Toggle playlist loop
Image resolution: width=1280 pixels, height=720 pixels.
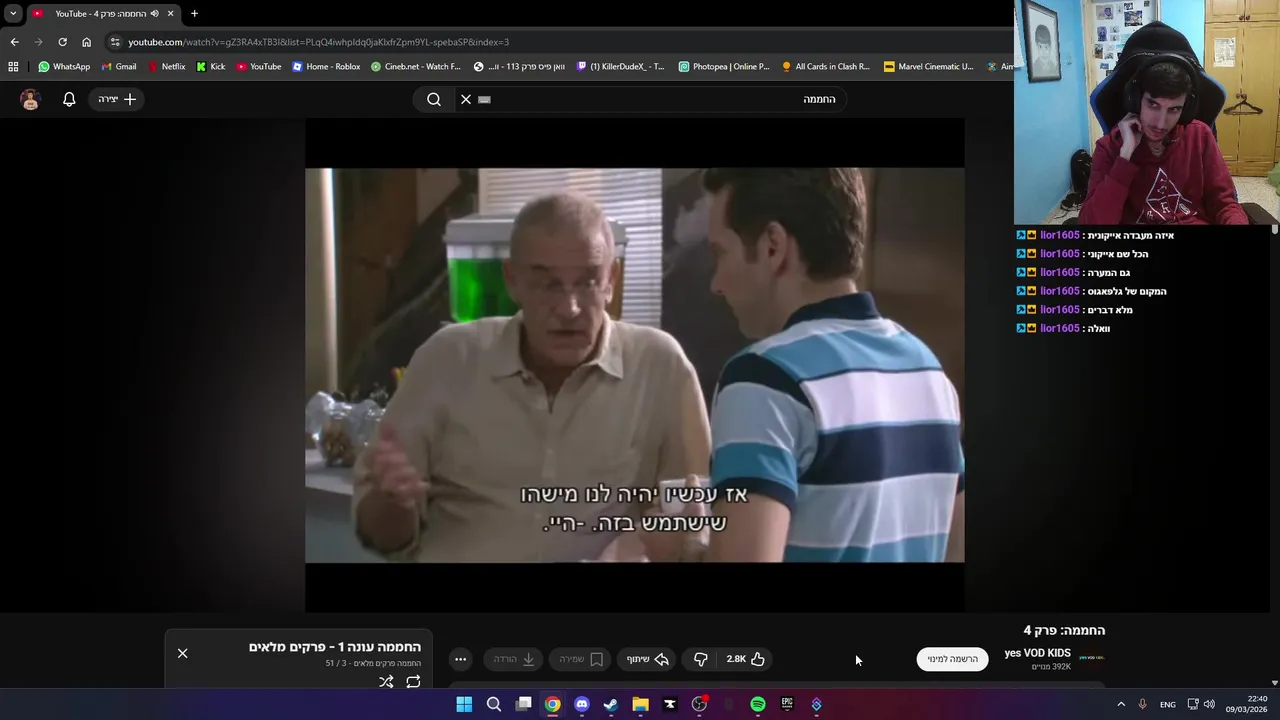[x=413, y=682]
